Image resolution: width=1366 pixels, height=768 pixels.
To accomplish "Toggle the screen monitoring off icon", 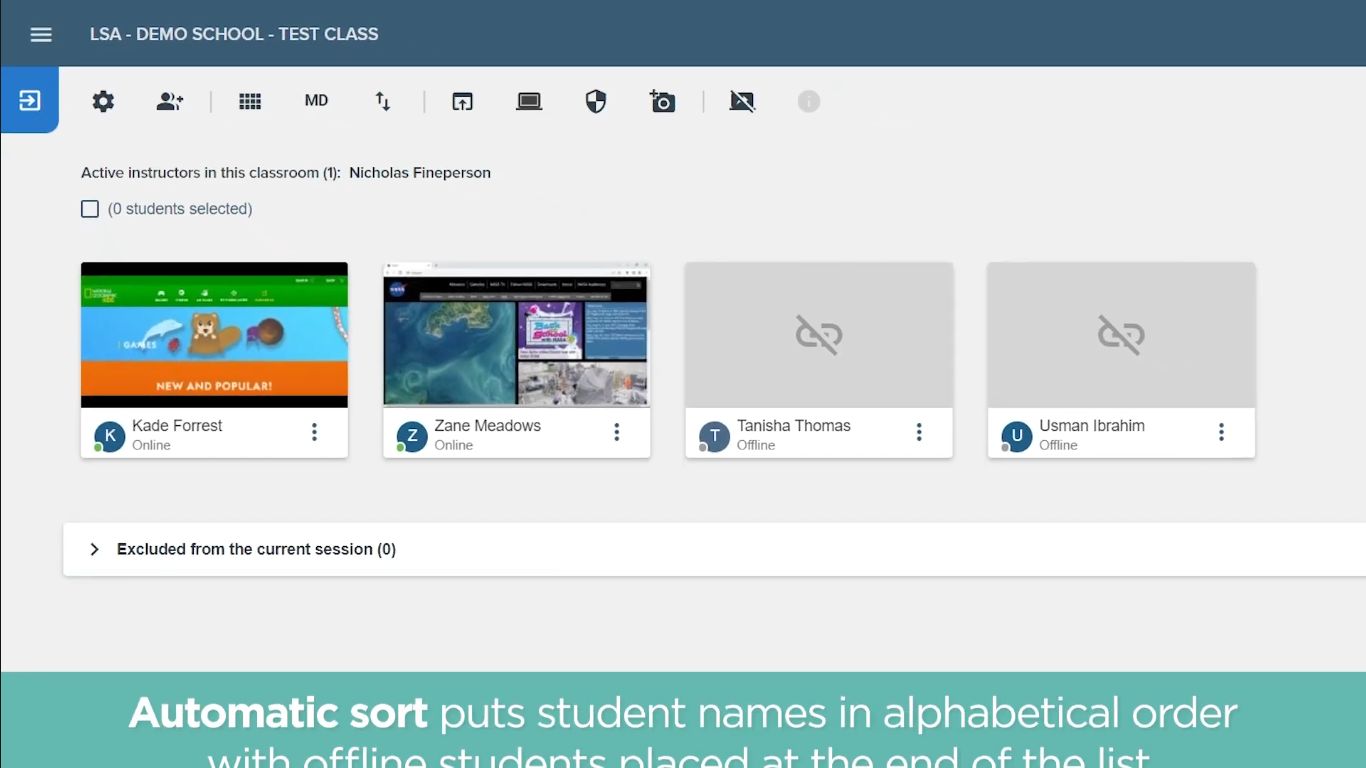I will [742, 101].
